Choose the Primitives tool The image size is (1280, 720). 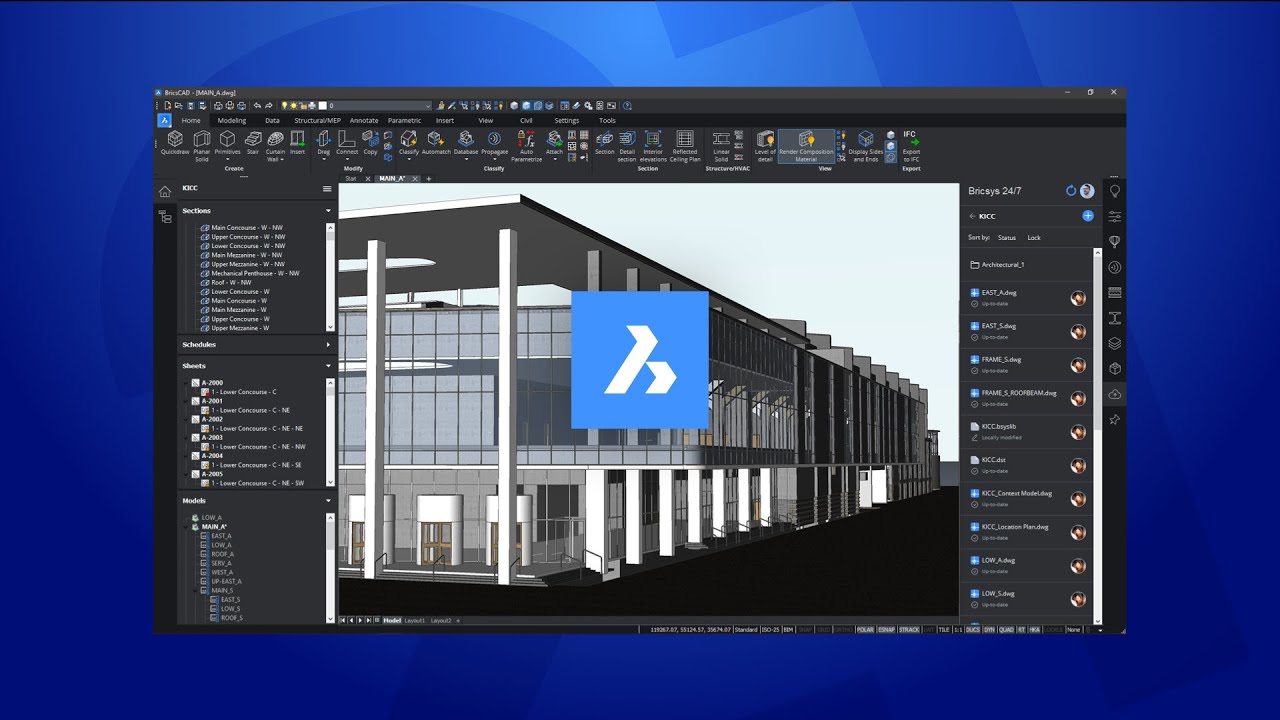(227, 144)
